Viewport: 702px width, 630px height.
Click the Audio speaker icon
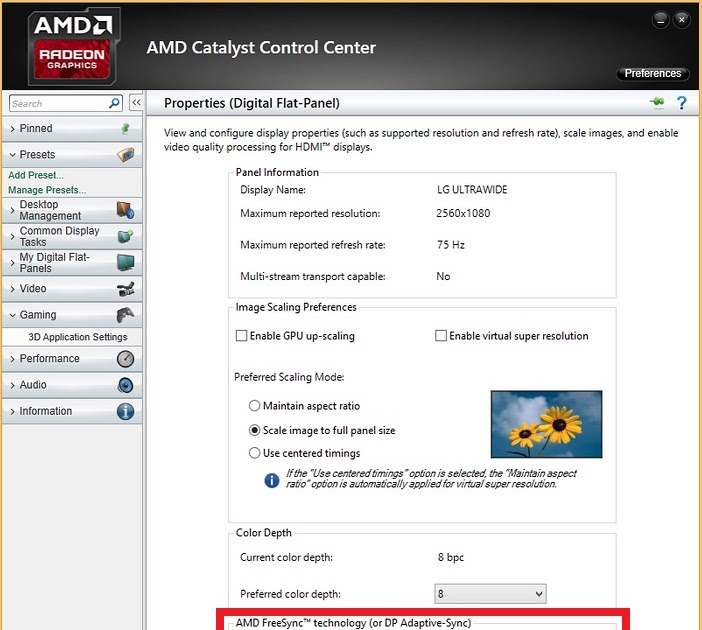pos(125,385)
